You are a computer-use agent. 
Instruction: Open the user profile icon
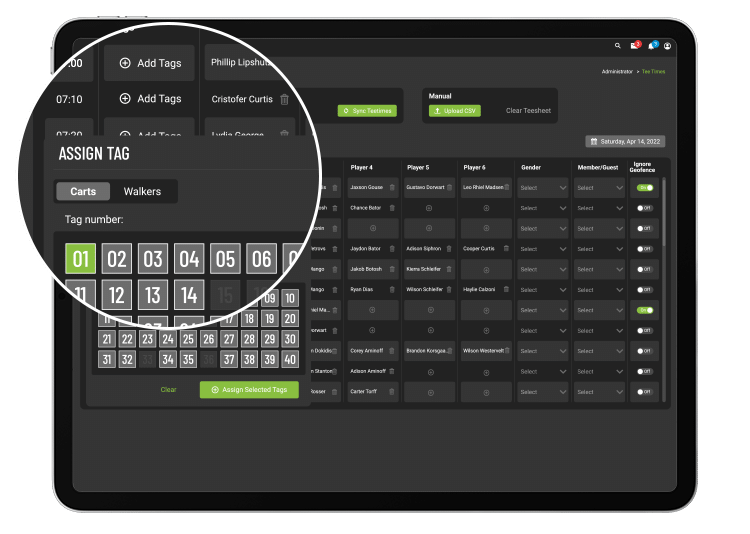point(668,46)
